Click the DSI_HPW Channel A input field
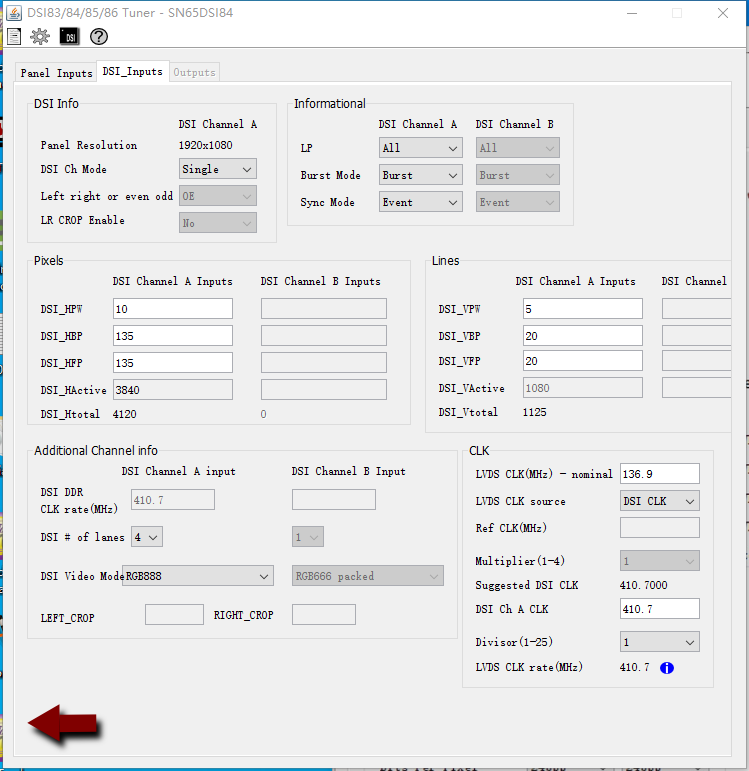The width and height of the screenshot is (749, 771). coord(173,309)
